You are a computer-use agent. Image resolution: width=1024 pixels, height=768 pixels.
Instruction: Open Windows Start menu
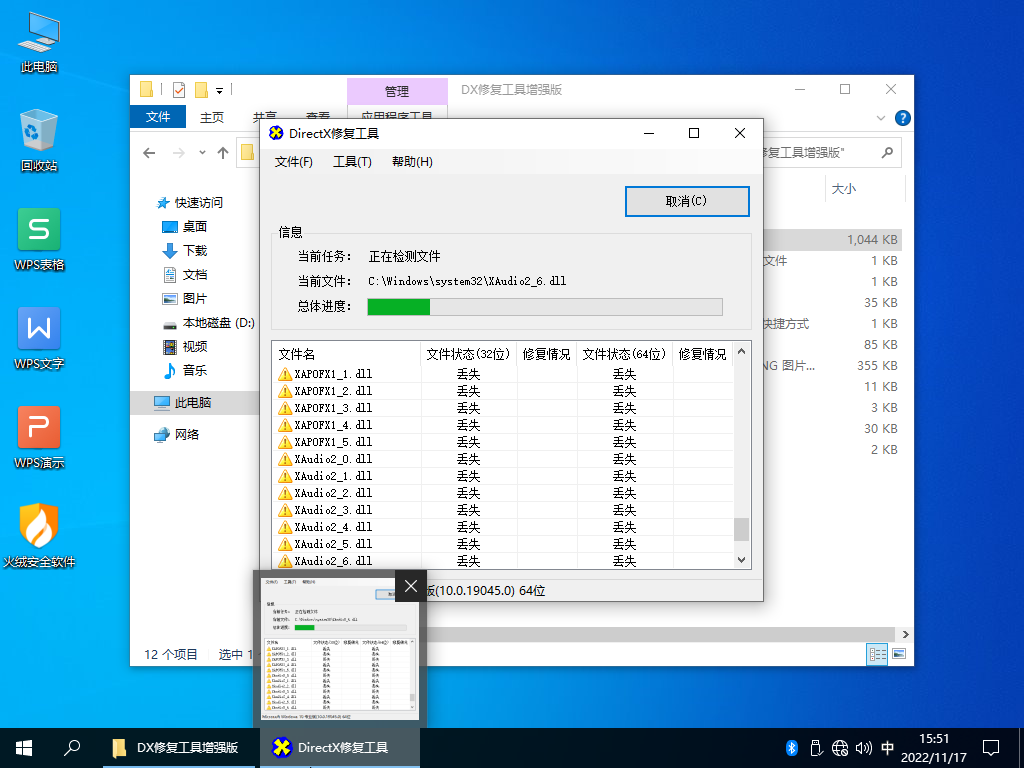pos(24,748)
